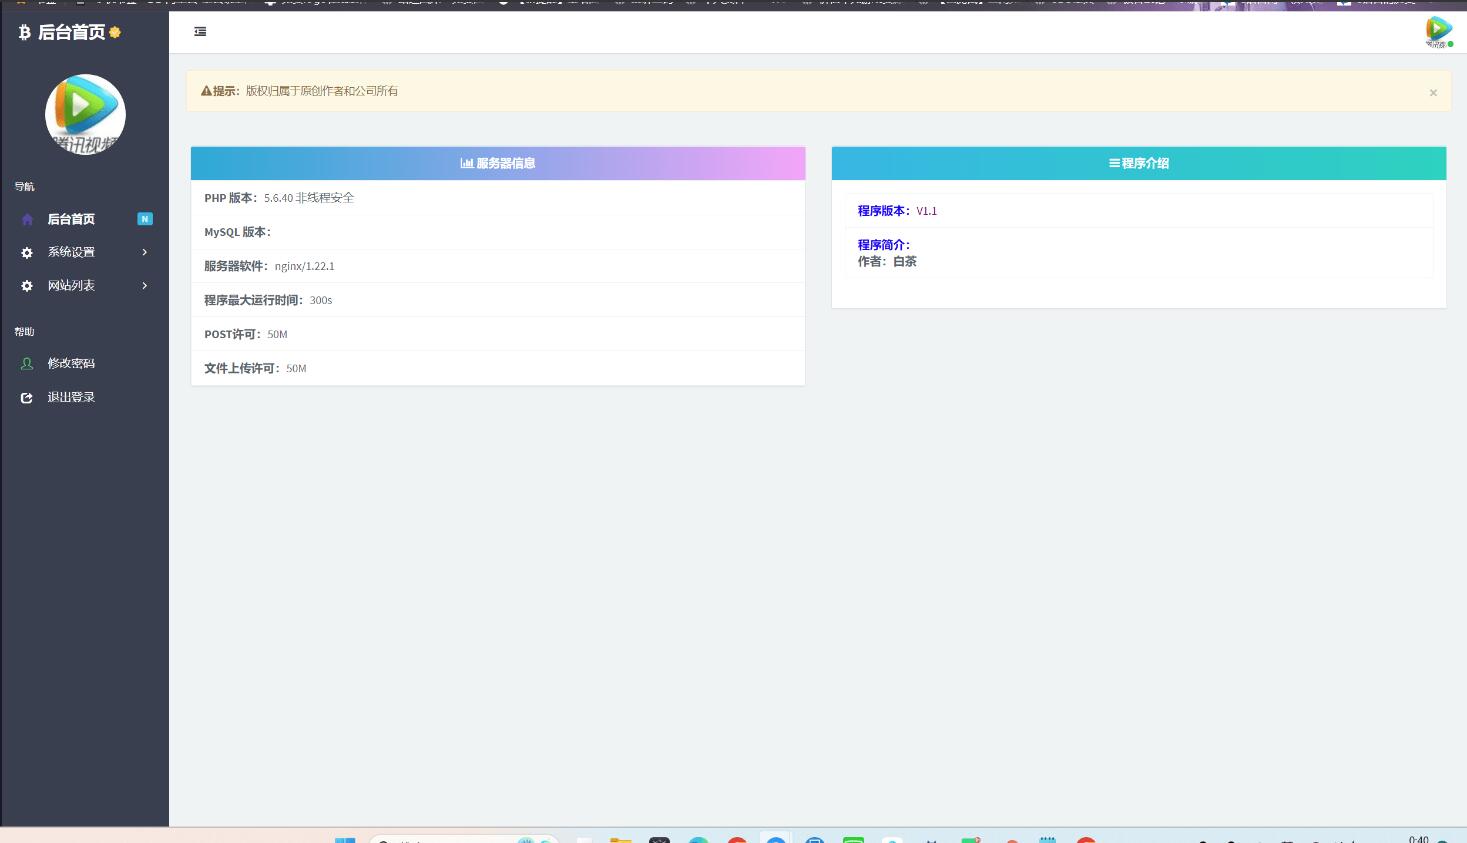Click the bar chart icon in 服务器信息 header
This screenshot has height=843, width=1467.
coord(466,163)
